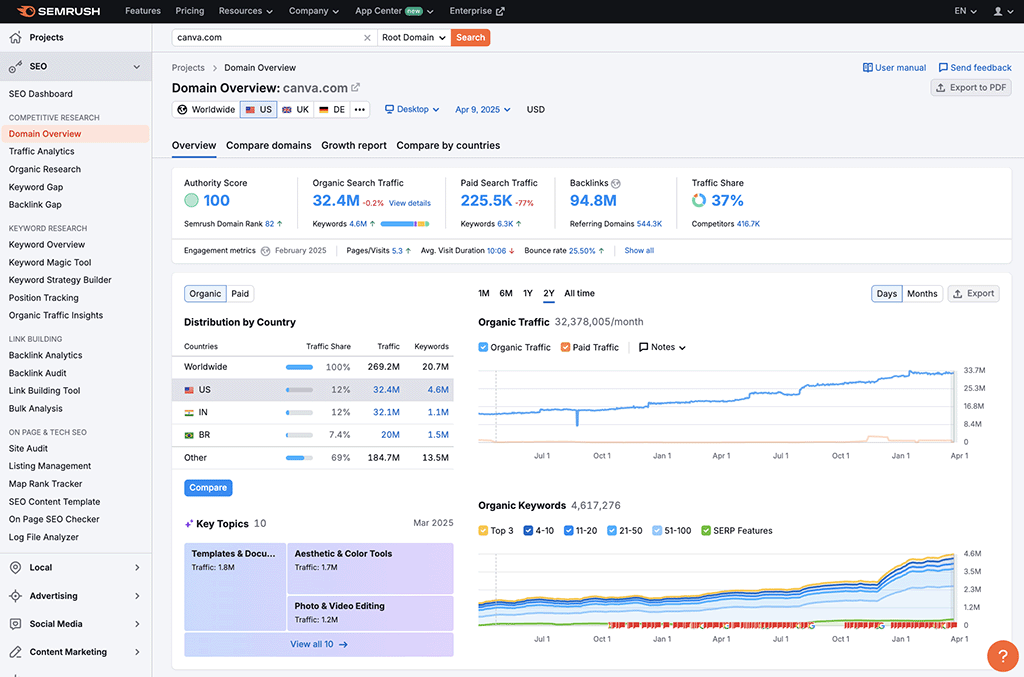Image resolution: width=1024 pixels, height=677 pixels.
Task: Clear the canva.com search field
Action: coord(367,38)
